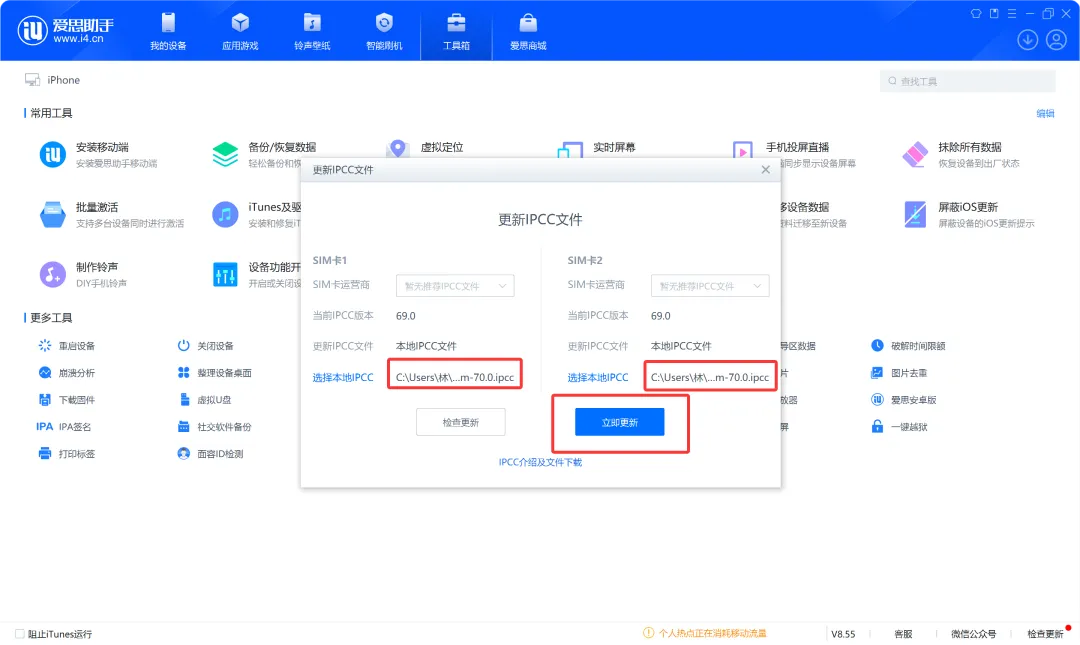Open 一键越狱 tool
1080x645 pixels.
point(899,427)
